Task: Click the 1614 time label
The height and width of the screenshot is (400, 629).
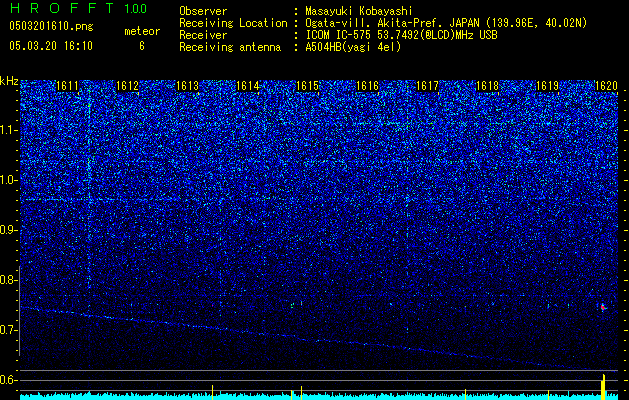Action: tap(248, 86)
